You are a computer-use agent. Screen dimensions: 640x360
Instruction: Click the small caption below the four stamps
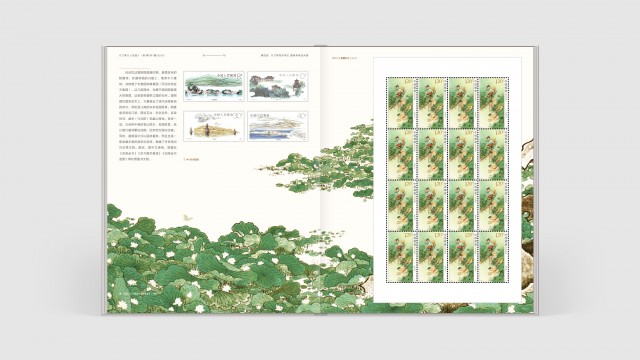tap(192, 159)
